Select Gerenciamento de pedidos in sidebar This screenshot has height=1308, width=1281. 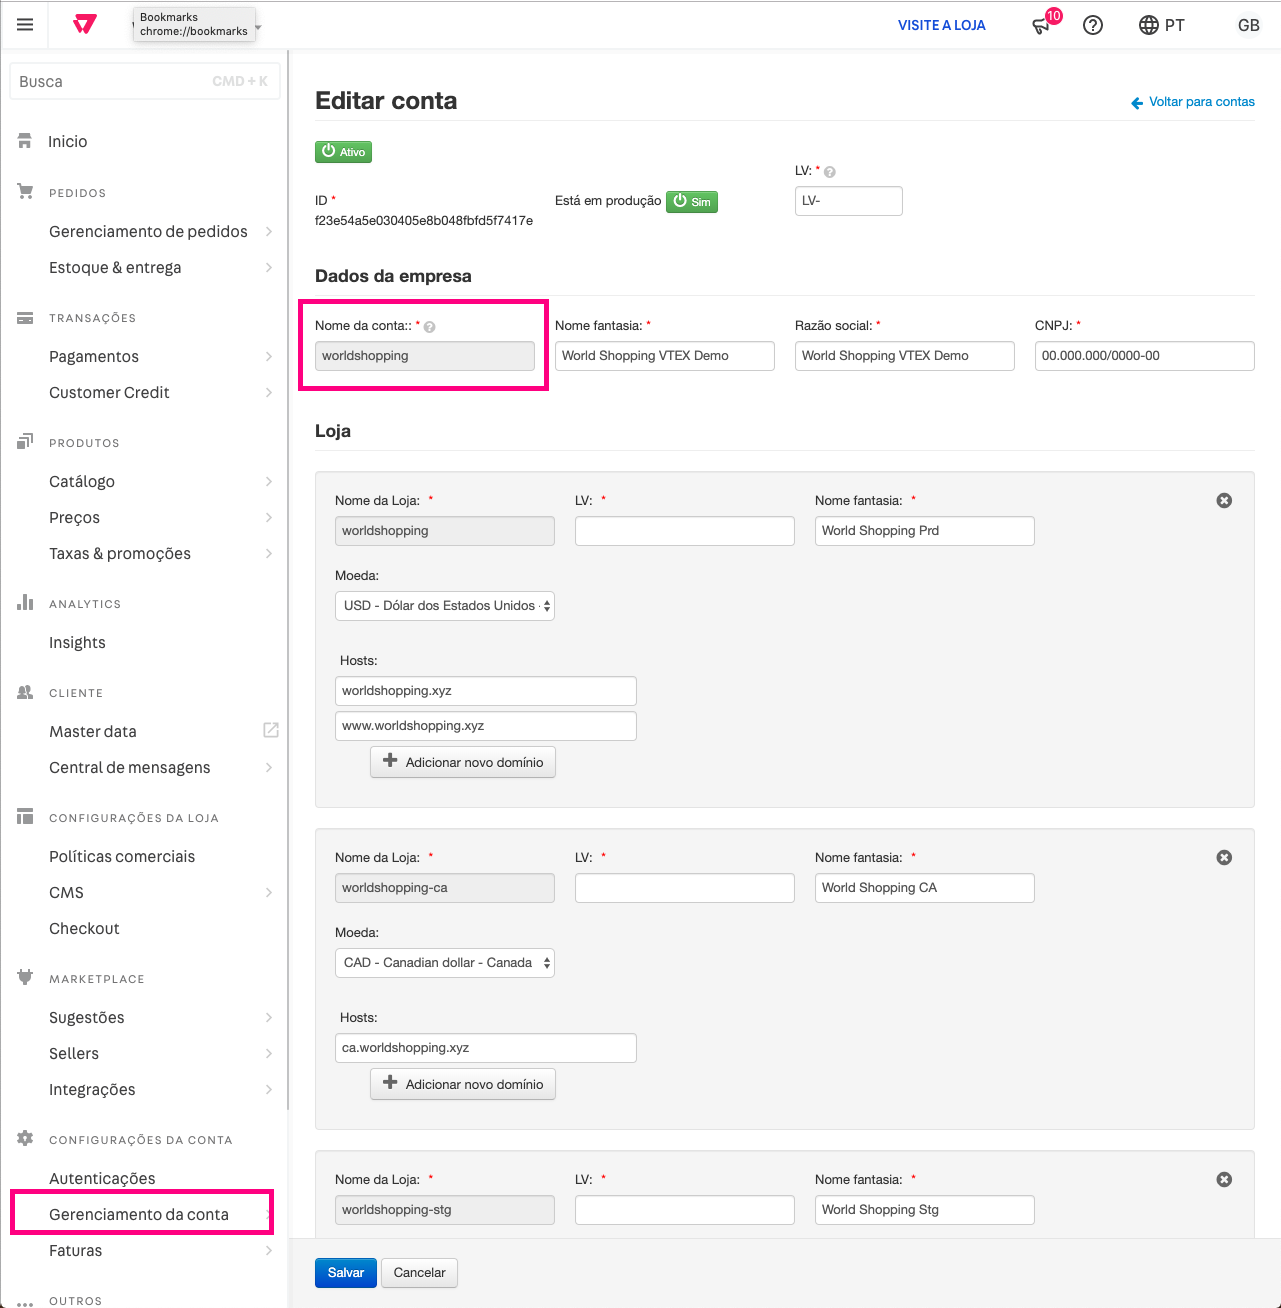[x=147, y=231]
